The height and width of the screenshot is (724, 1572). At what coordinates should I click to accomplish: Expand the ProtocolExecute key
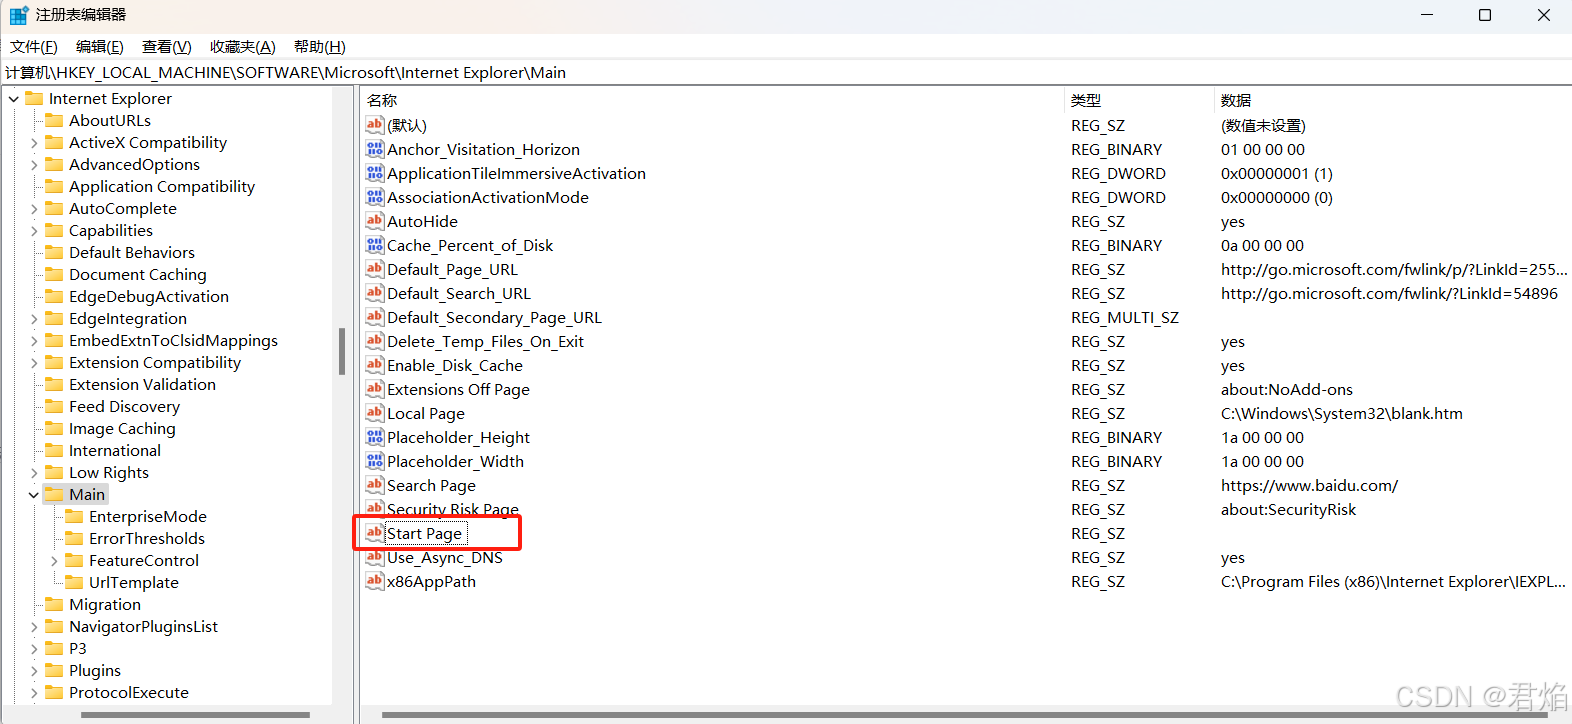coord(34,693)
